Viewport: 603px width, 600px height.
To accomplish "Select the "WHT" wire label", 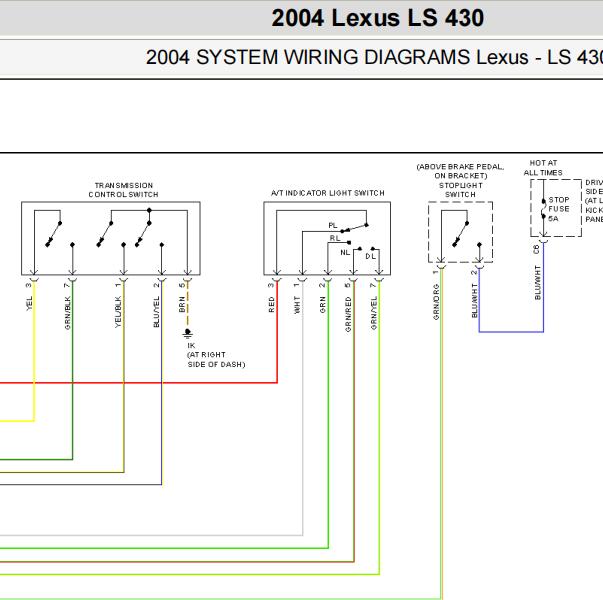I will (297, 305).
